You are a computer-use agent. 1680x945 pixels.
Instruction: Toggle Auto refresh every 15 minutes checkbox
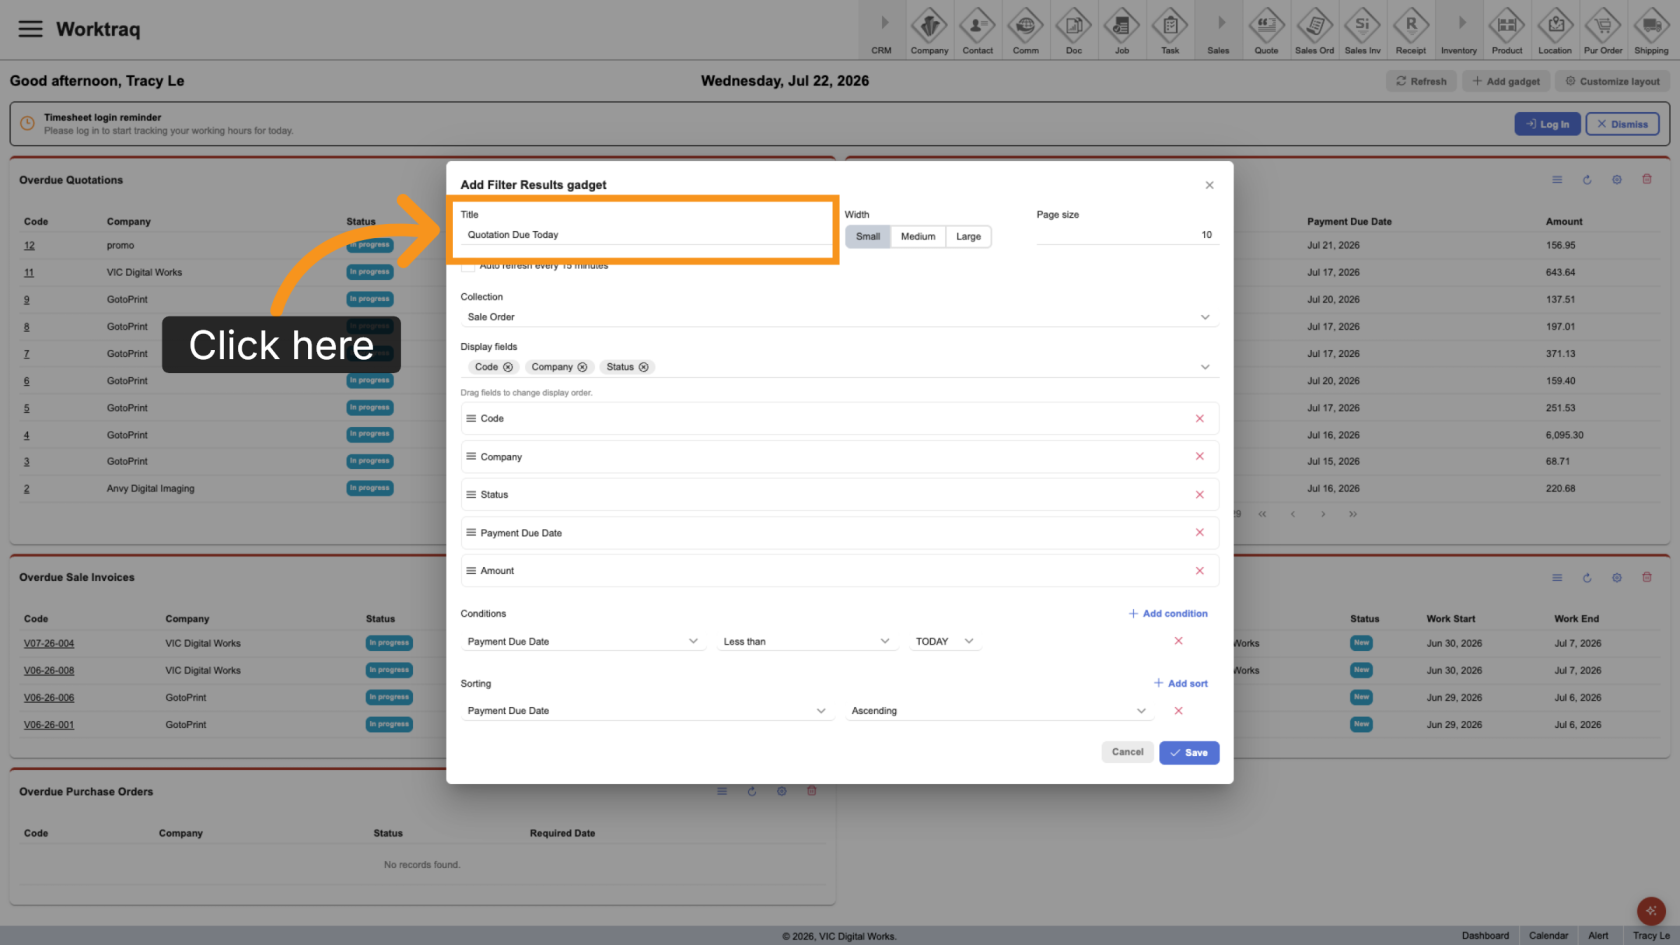467,266
